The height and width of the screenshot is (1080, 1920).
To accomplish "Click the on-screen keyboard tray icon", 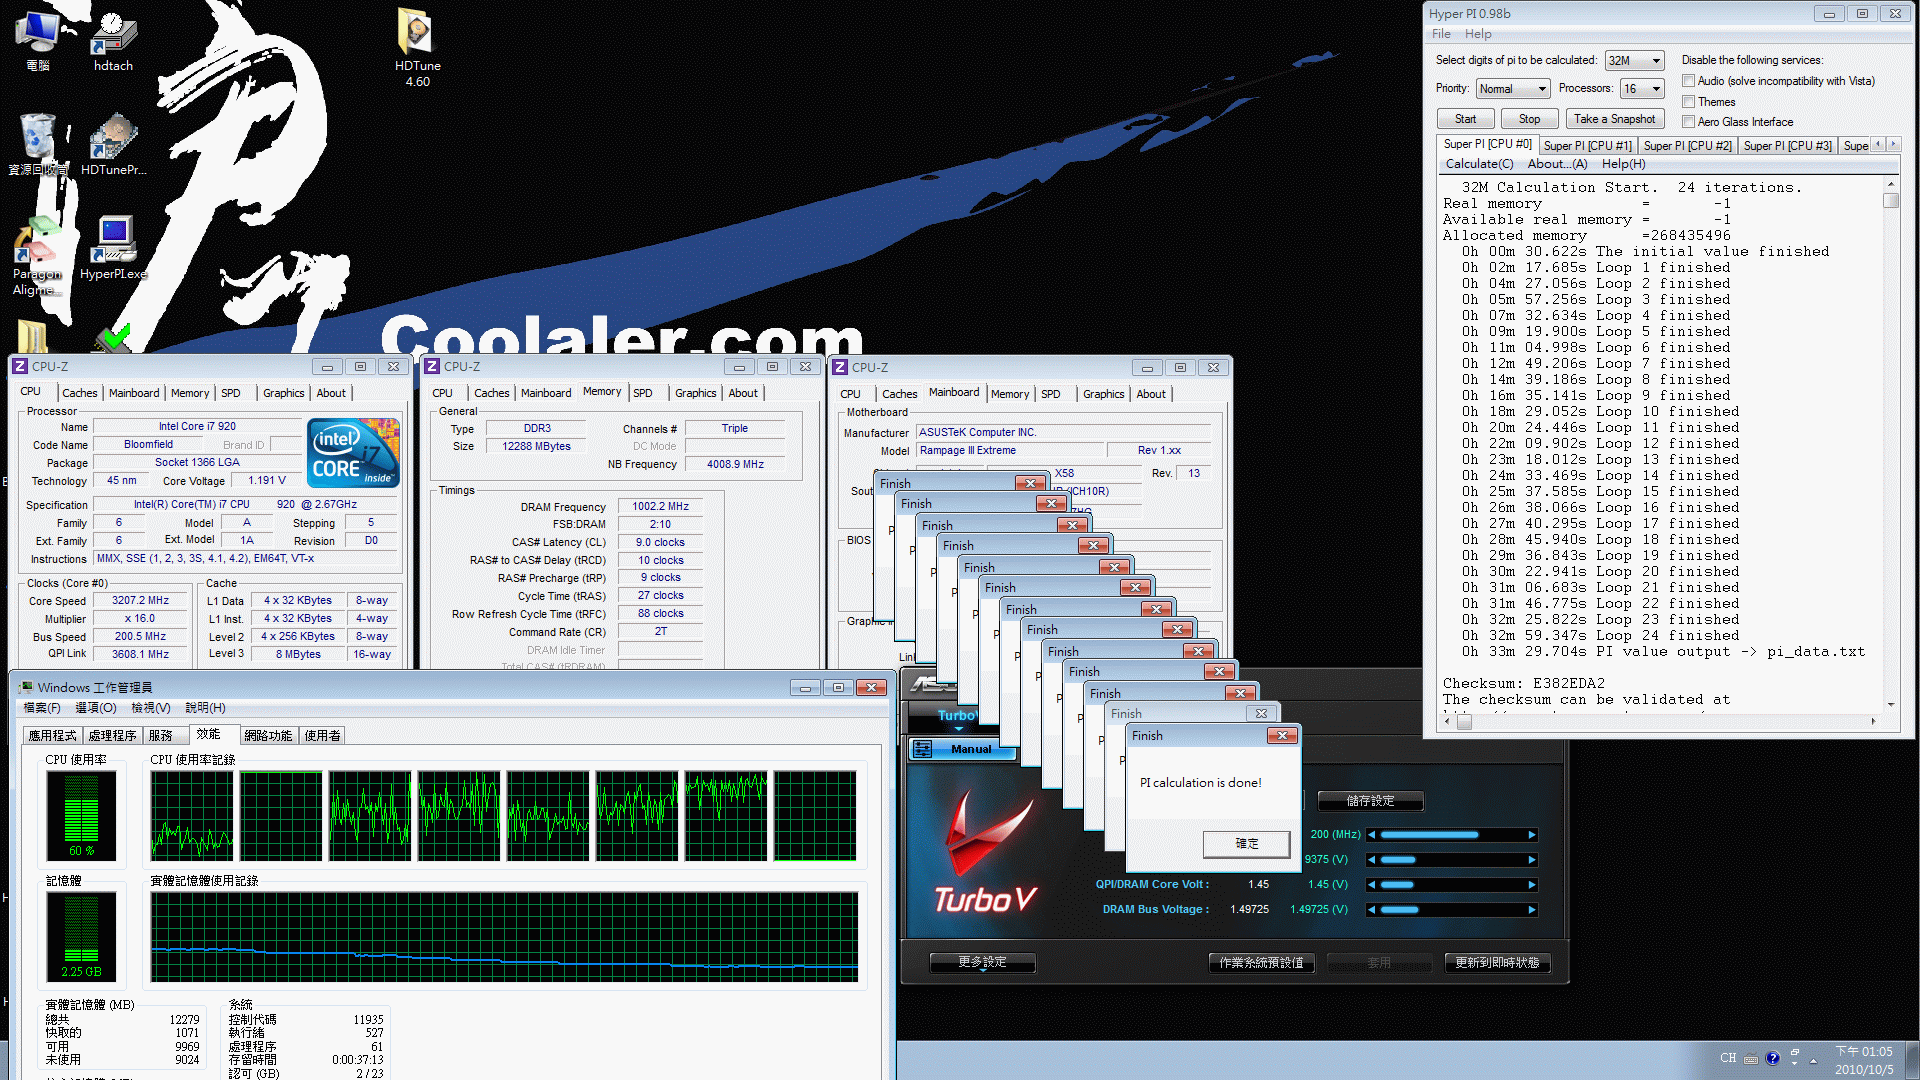I will coord(1751,1059).
